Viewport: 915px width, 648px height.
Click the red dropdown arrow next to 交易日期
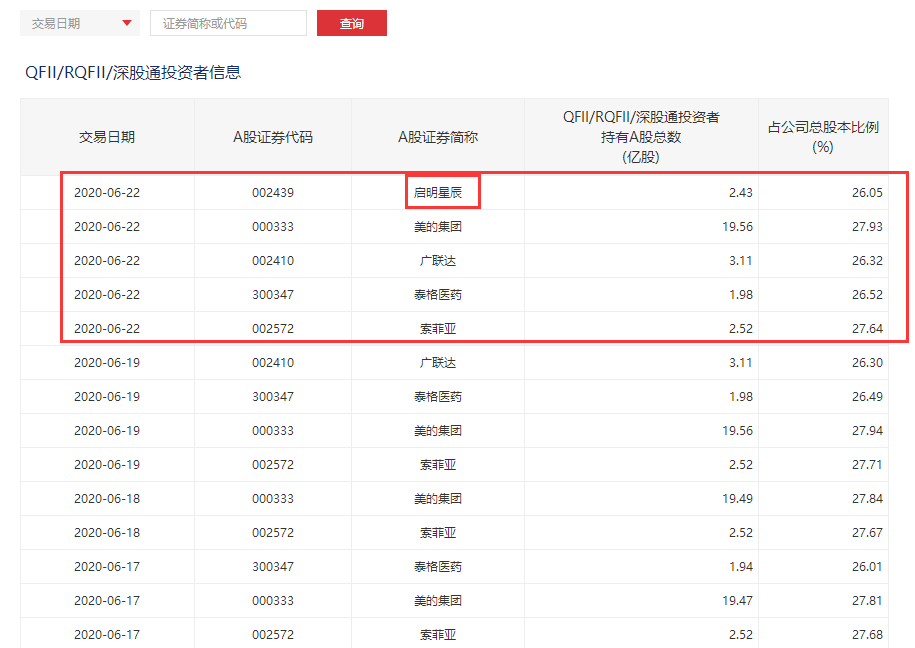(x=126, y=23)
